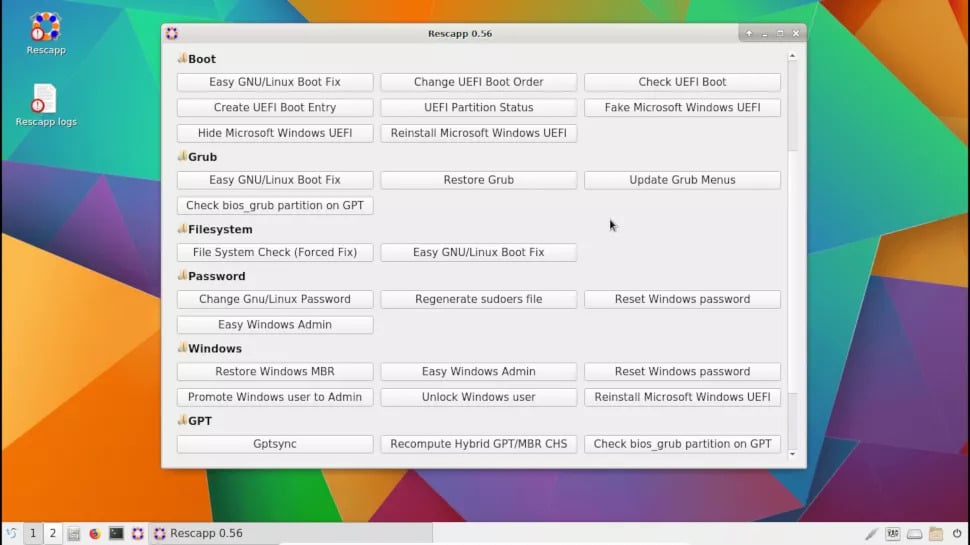Click Reset Windows password under Password section
Viewport: 970px width, 545px height.
tap(682, 299)
